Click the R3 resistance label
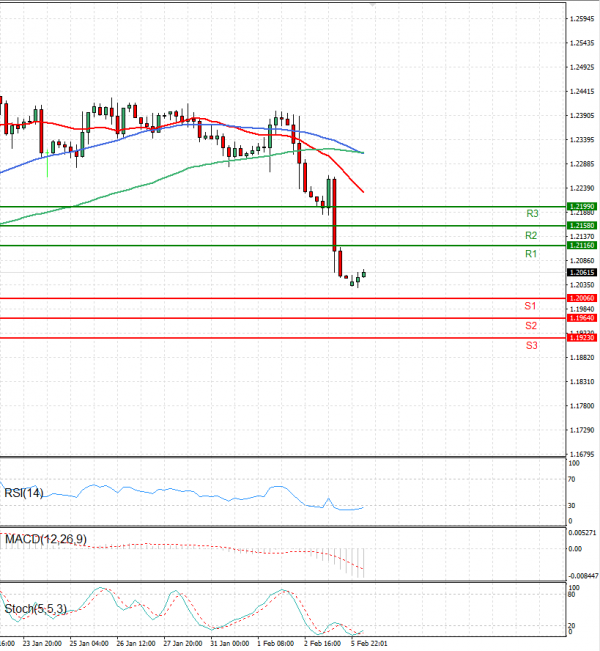600x651 pixels. [532, 213]
